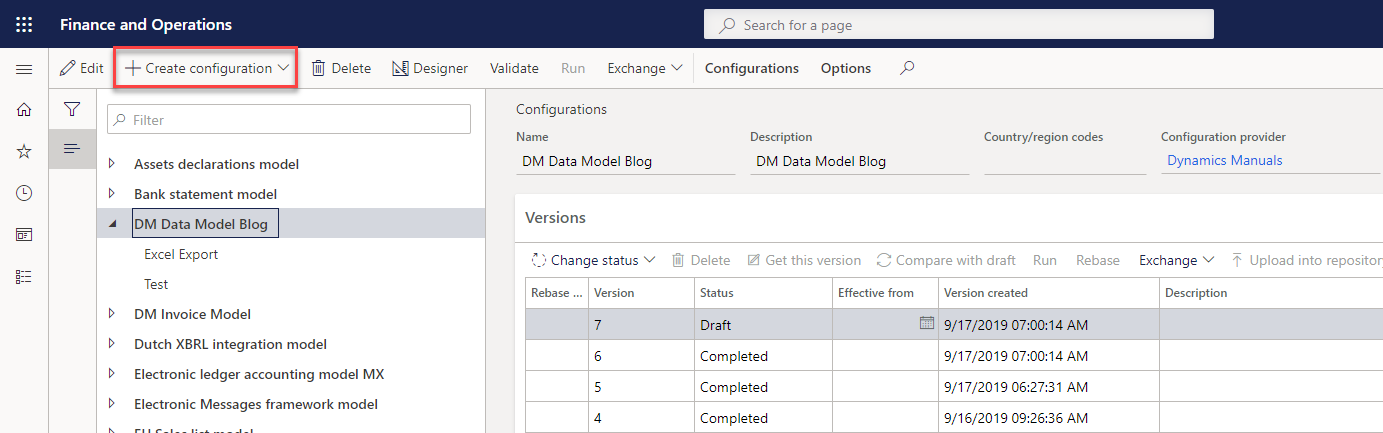The image size is (1383, 433).
Task: Open the app launcher waffle icon
Action: (x=24, y=24)
